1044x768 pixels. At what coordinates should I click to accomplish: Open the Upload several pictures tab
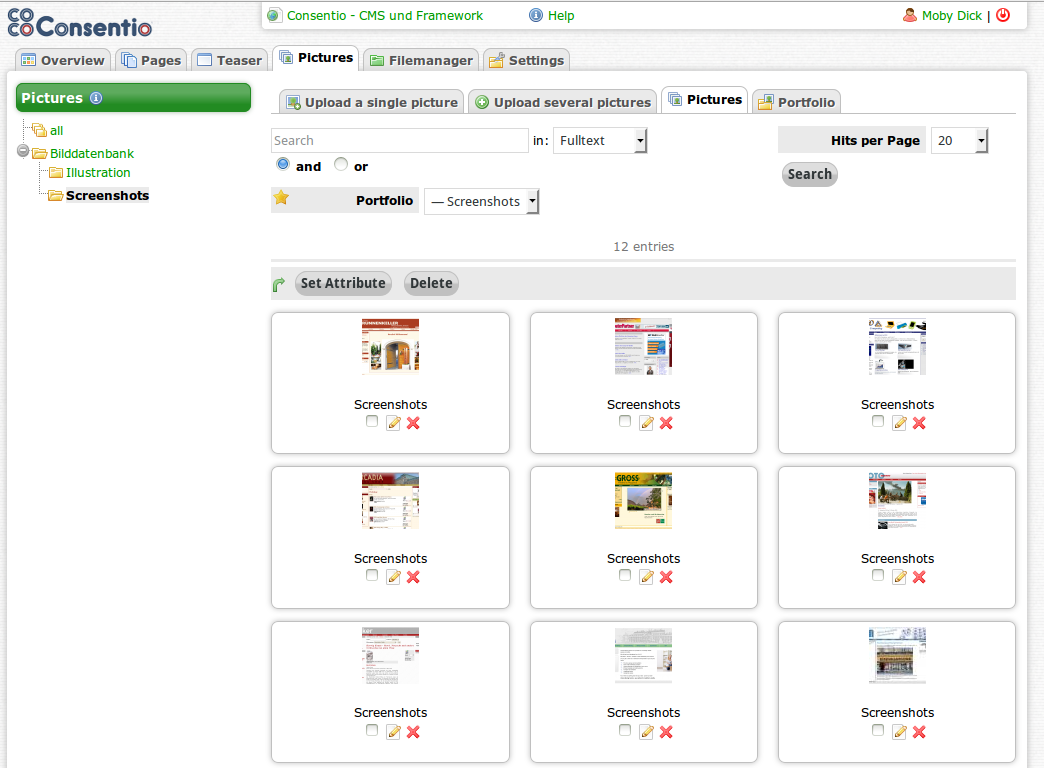pyautogui.click(x=562, y=101)
